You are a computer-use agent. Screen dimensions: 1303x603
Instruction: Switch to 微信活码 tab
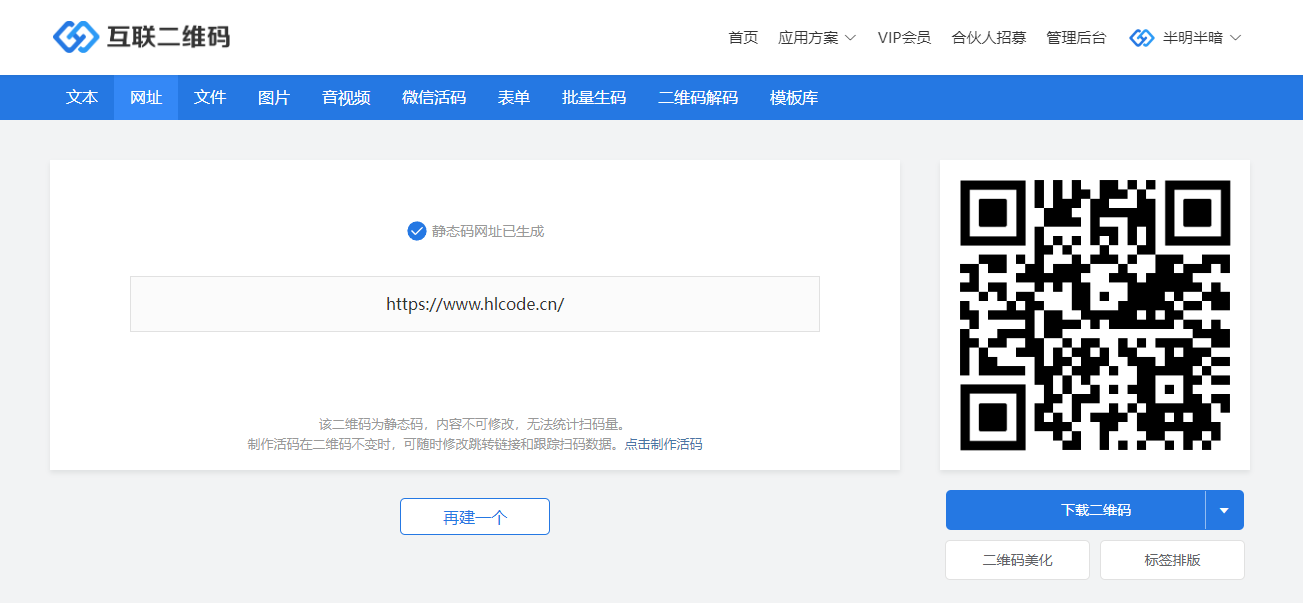(434, 98)
